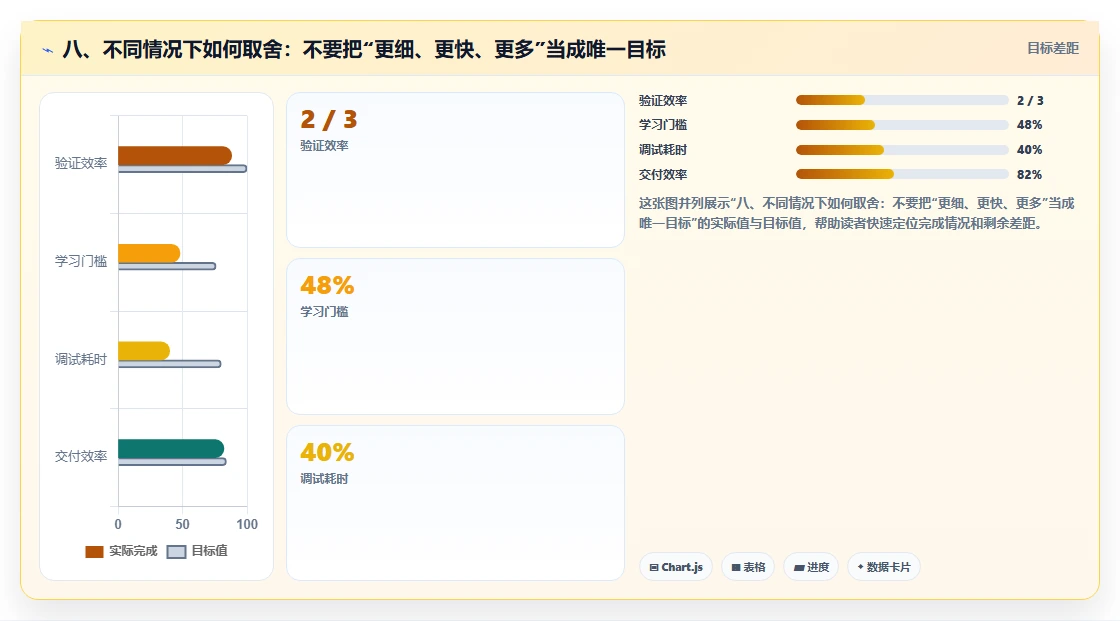
Task: Click the 数据卡片 tag chip
Action: (x=884, y=567)
